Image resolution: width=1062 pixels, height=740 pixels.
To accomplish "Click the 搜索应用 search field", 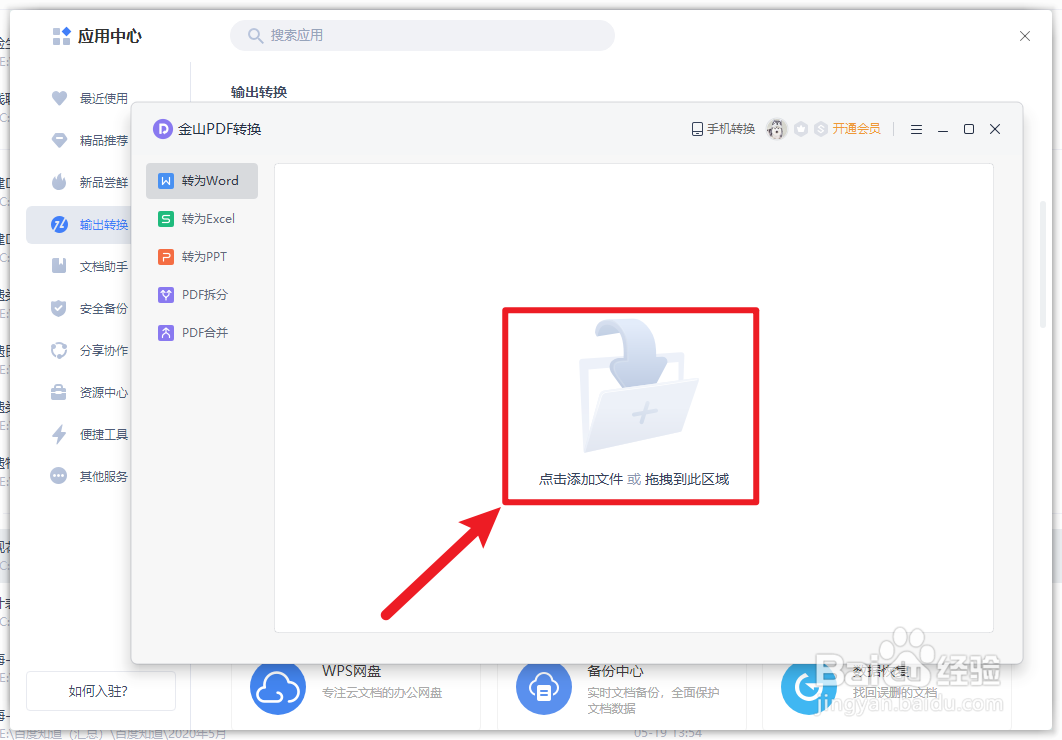I will tap(420, 35).
